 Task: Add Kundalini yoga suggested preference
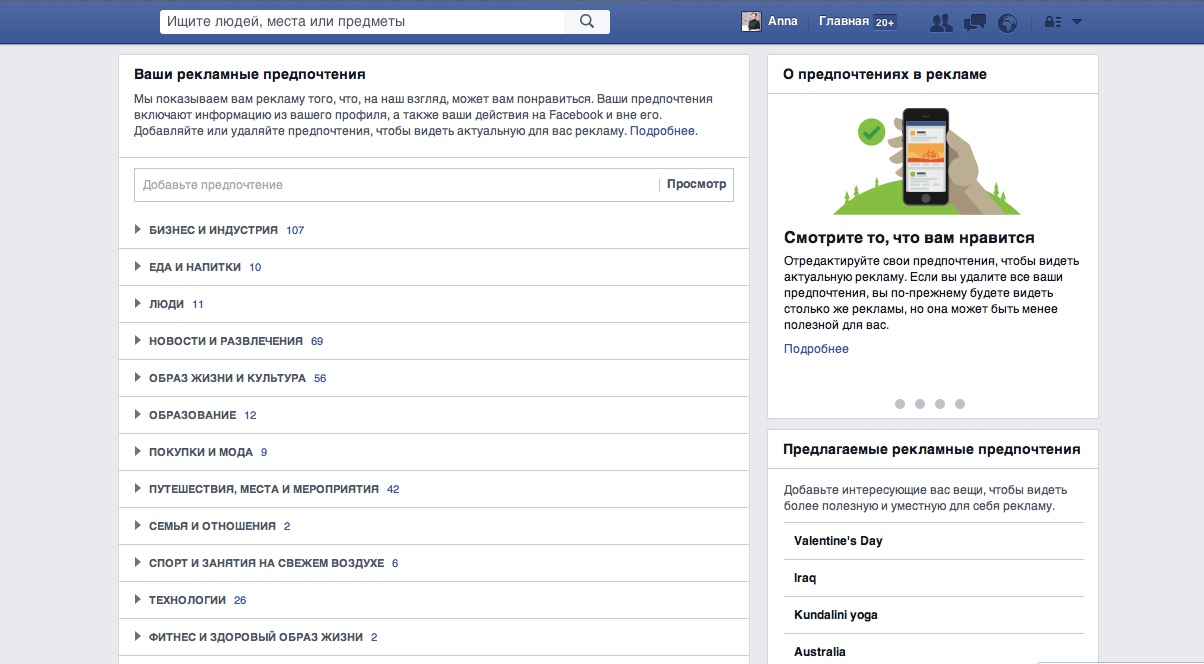[934, 615]
